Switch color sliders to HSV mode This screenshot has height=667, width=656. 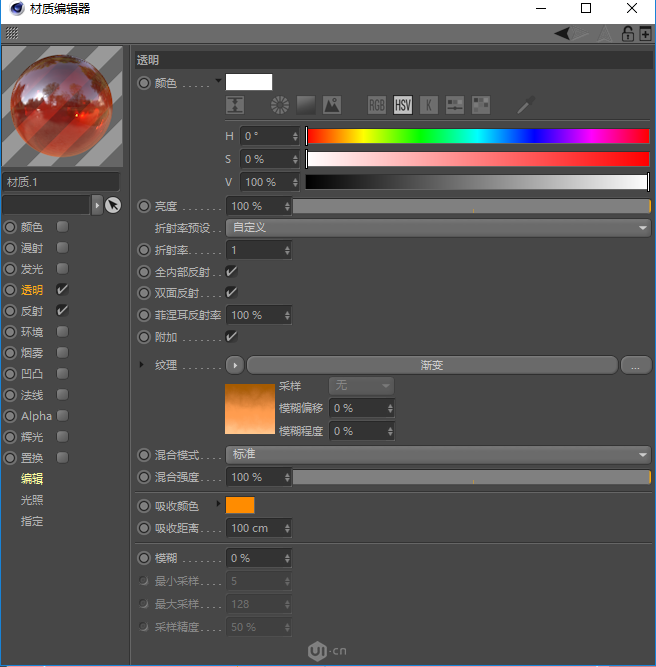[403, 105]
